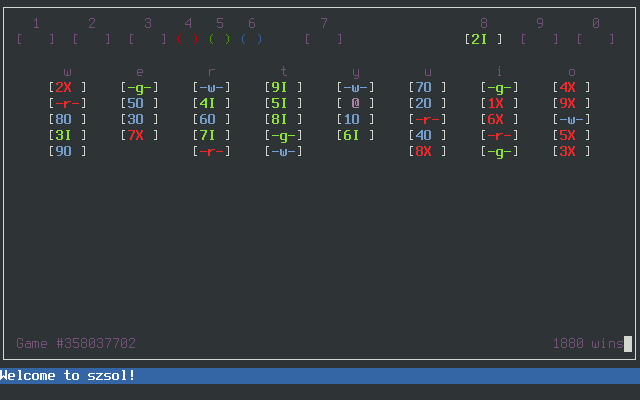The height and width of the screenshot is (400, 640).
Task: Pick the red 6X card
Action: [500, 119]
